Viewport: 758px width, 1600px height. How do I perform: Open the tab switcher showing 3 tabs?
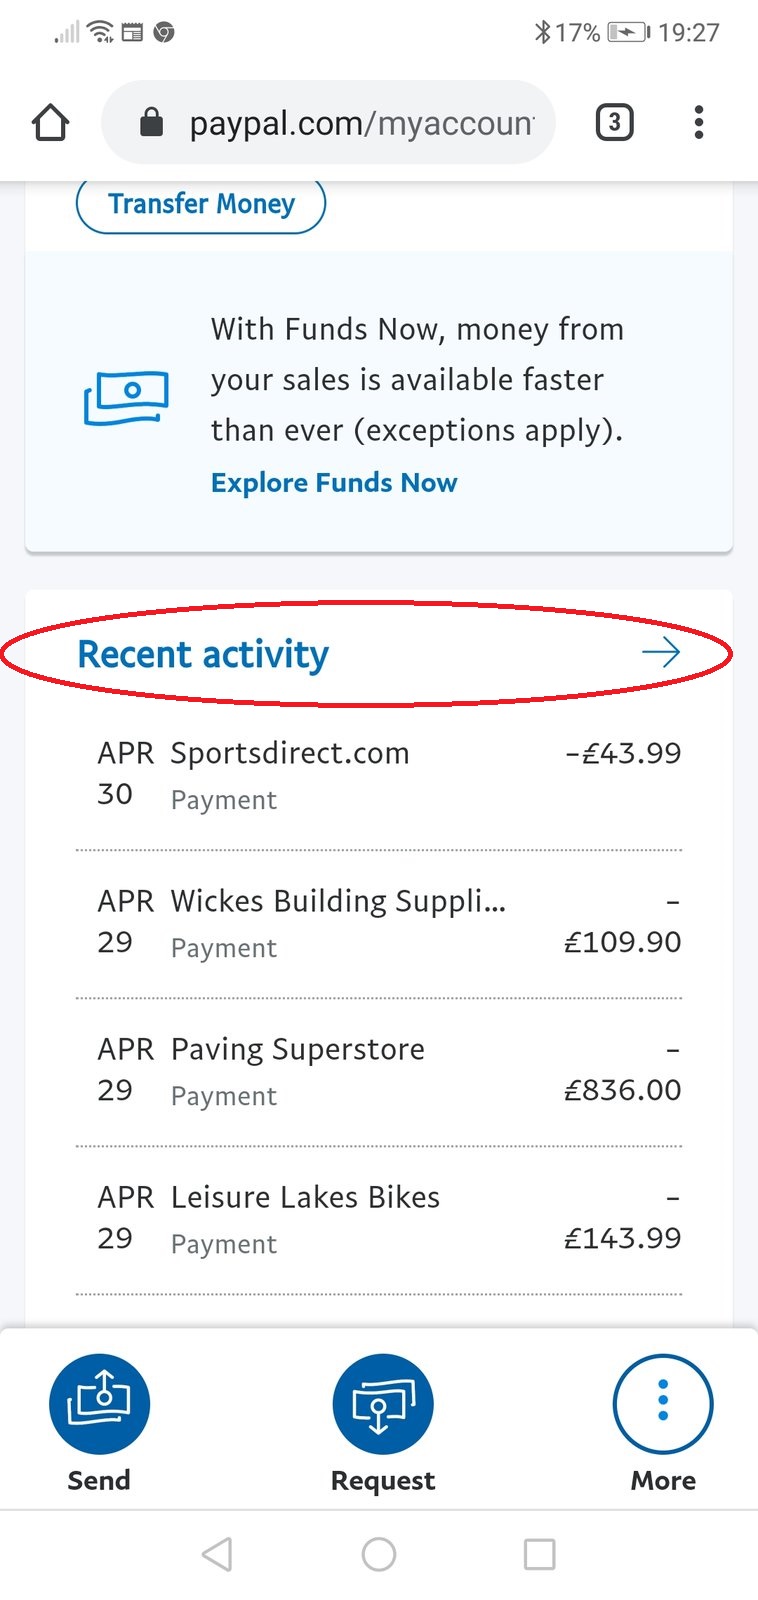[x=614, y=123]
